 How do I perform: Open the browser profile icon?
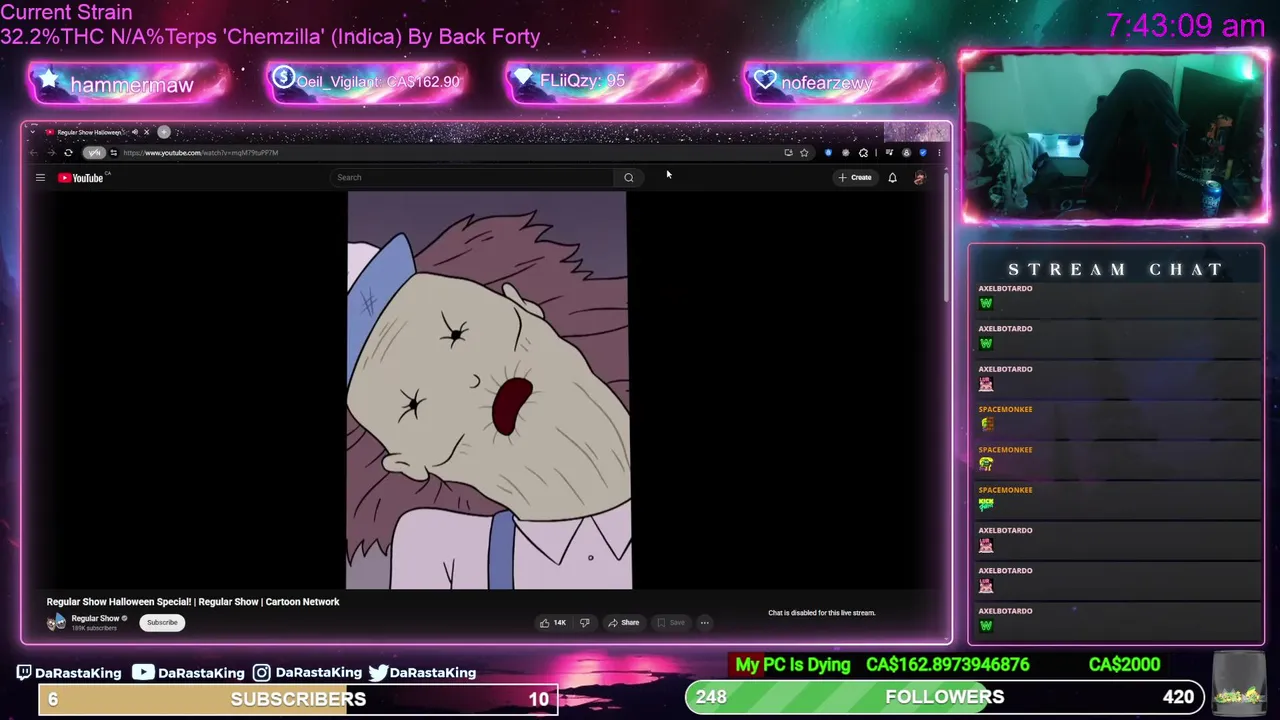[906, 152]
